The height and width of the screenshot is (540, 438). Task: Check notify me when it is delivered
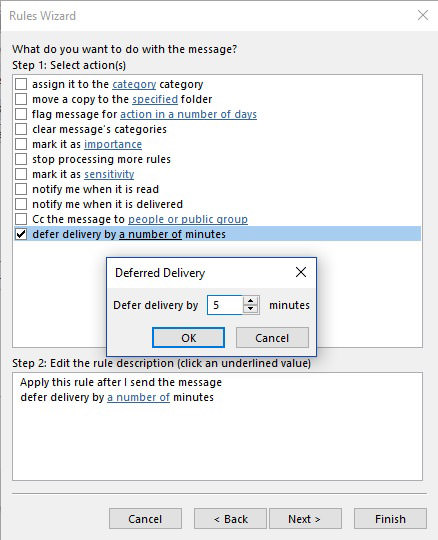(x=21, y=204)
